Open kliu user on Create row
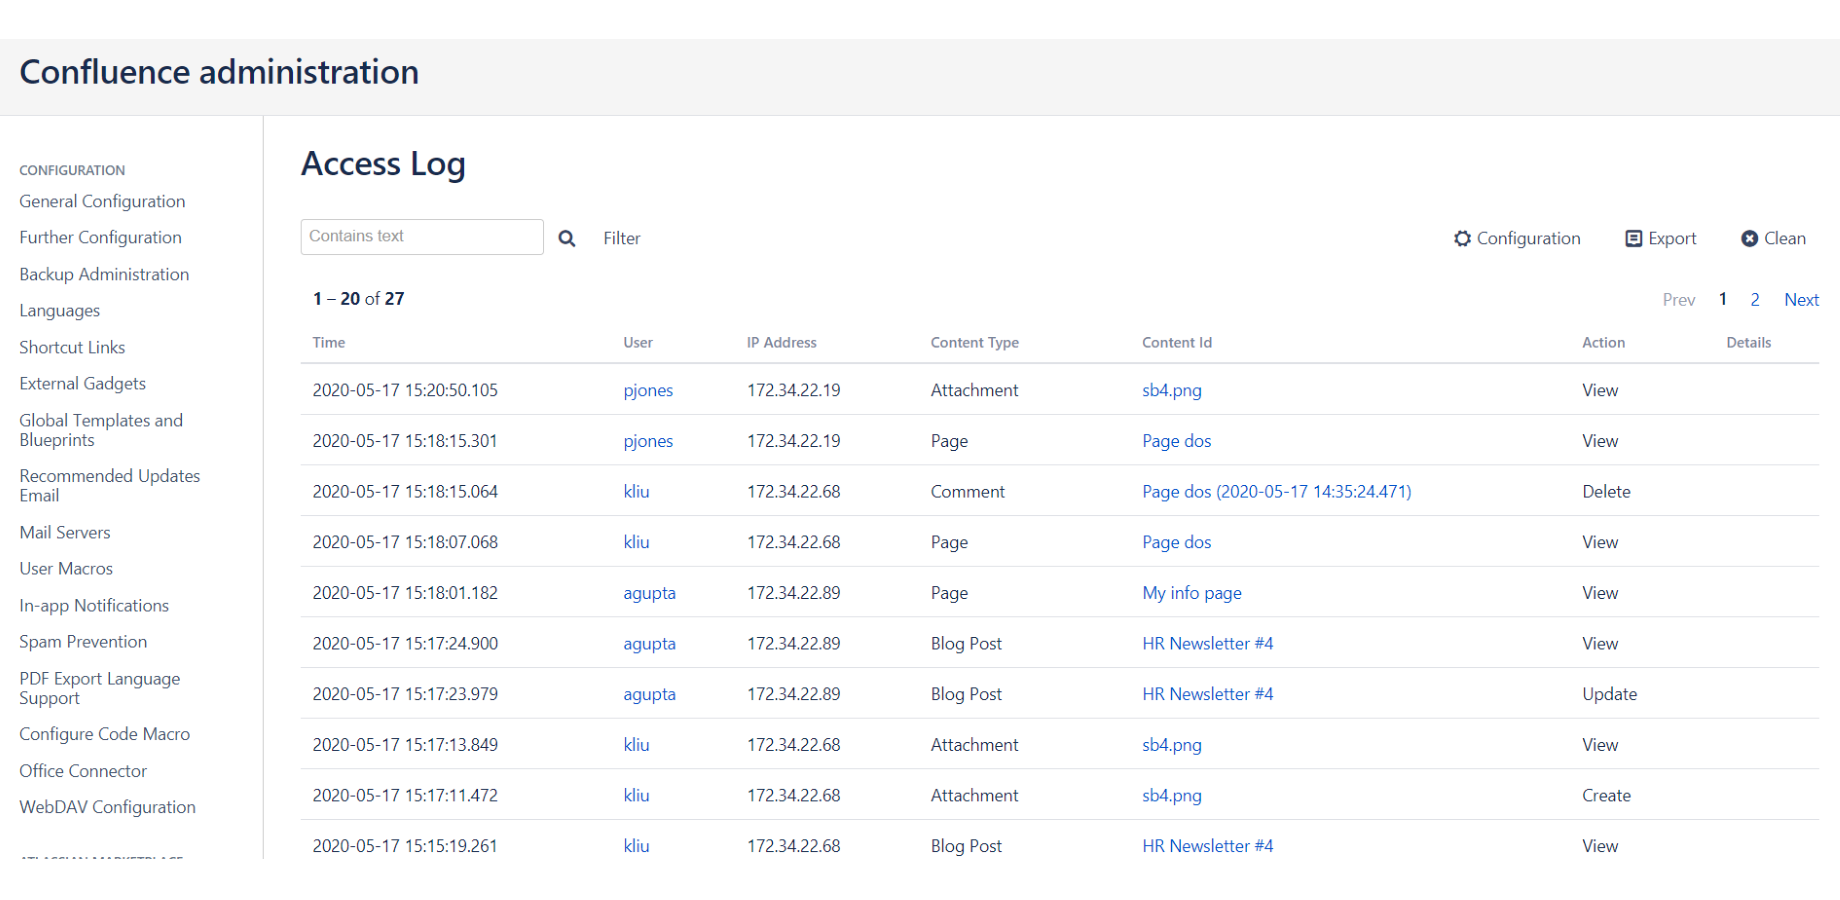Image resolution: width=1840 pixels, height=900 pixels. click(x=636, y=795)
